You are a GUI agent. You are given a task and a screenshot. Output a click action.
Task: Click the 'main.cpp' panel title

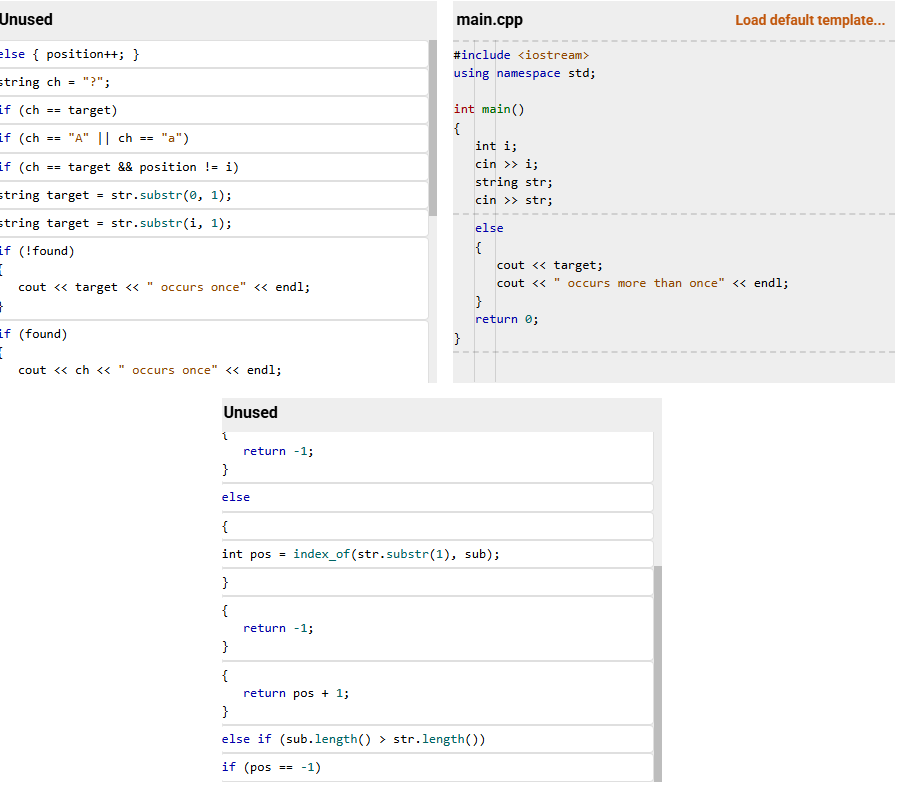coord(489,20)
